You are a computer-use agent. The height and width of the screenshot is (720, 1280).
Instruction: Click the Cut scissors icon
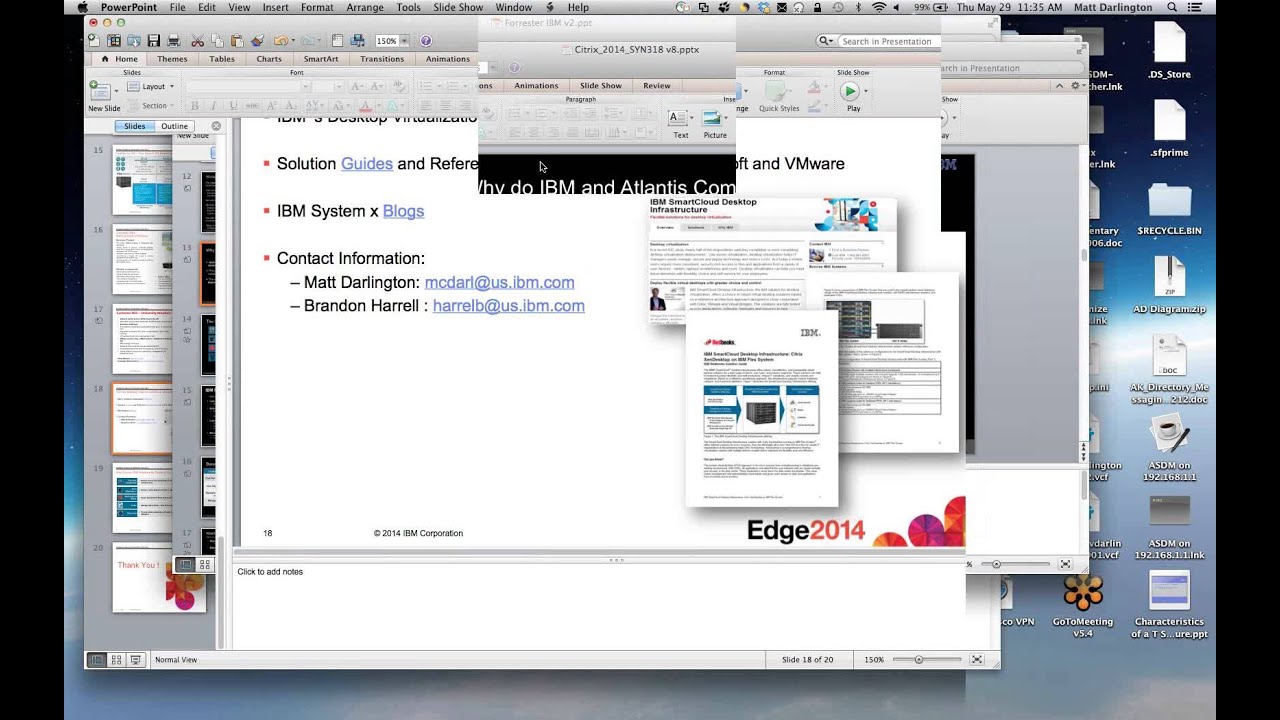coord(197,41)
